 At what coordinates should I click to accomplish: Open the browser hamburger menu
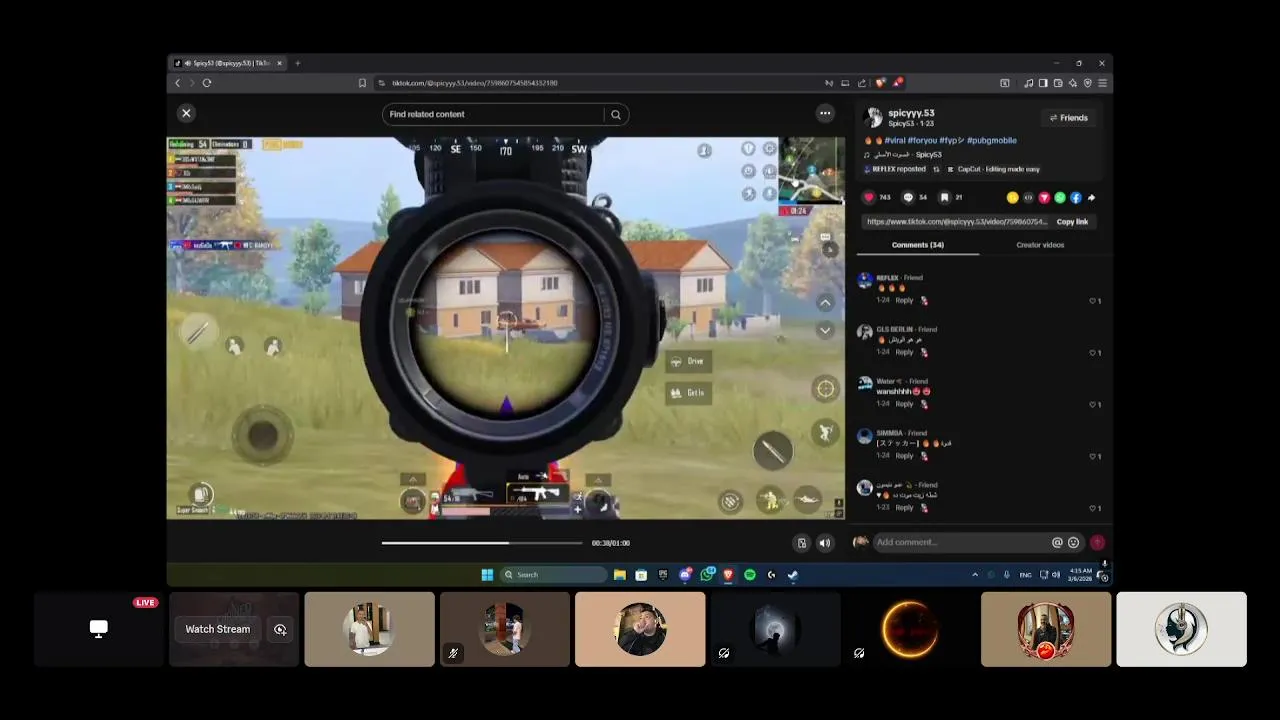coord(1102,83)
